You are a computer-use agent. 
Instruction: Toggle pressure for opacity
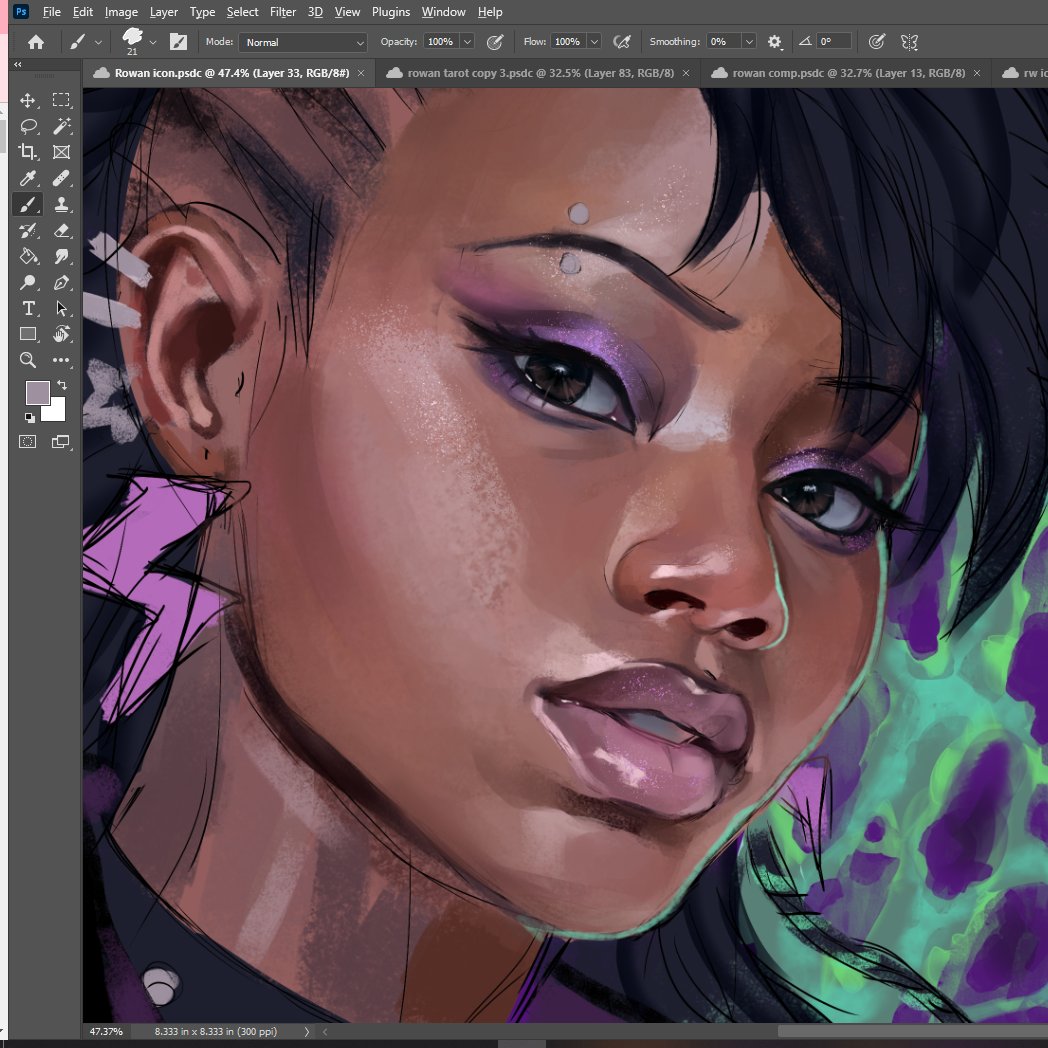pos(495,42)
